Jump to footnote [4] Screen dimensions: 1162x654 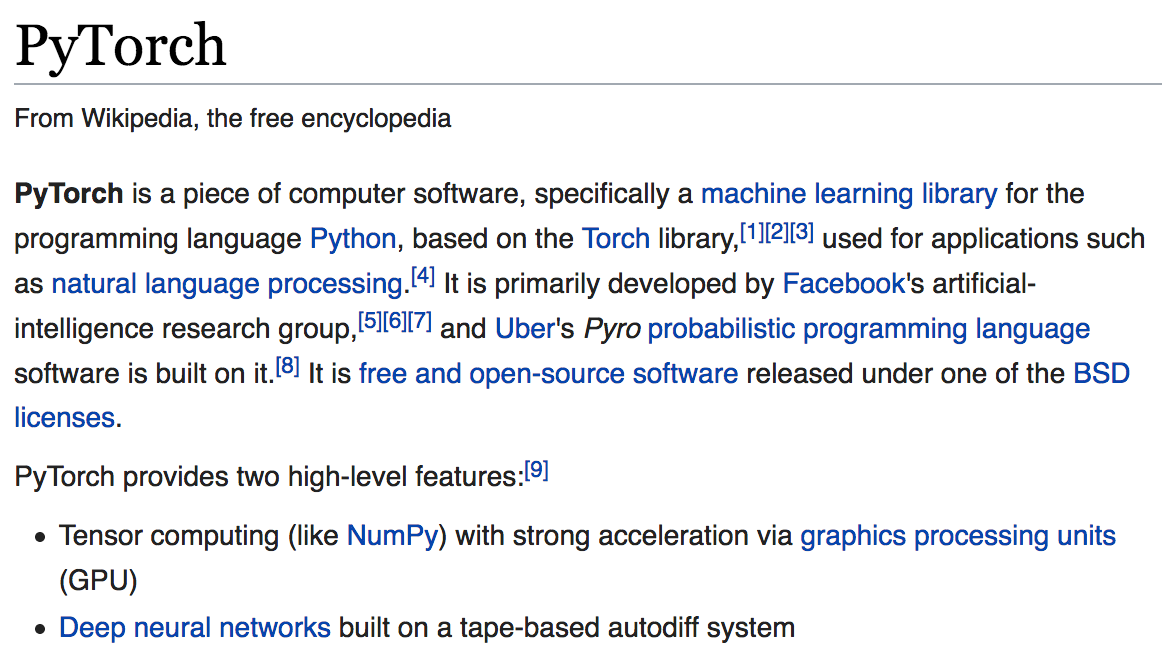422,277
